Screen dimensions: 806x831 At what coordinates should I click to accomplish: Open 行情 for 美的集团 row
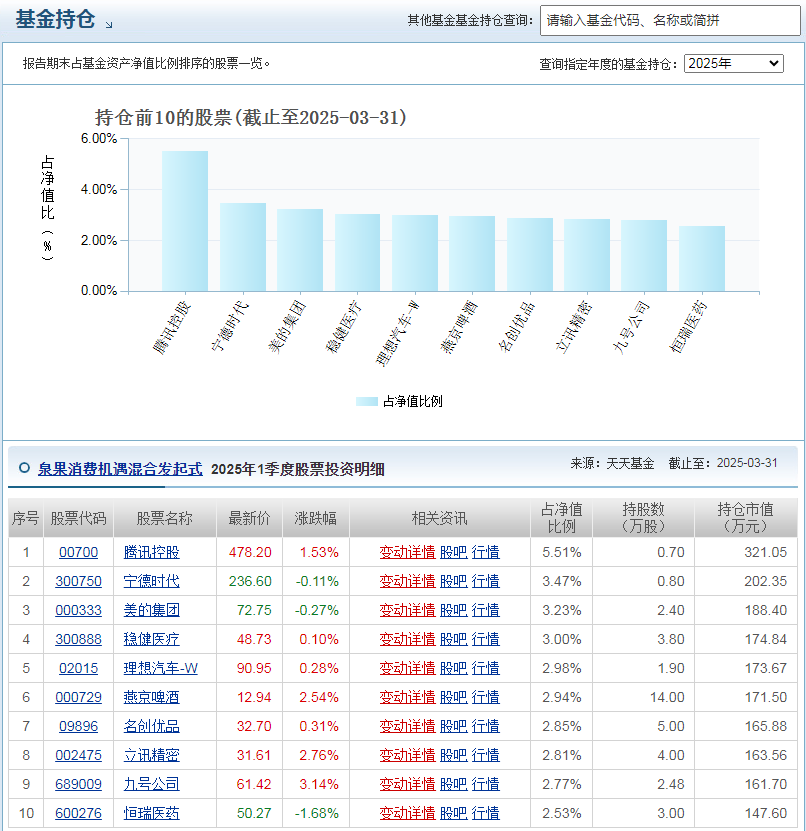[x=485, y=610]
